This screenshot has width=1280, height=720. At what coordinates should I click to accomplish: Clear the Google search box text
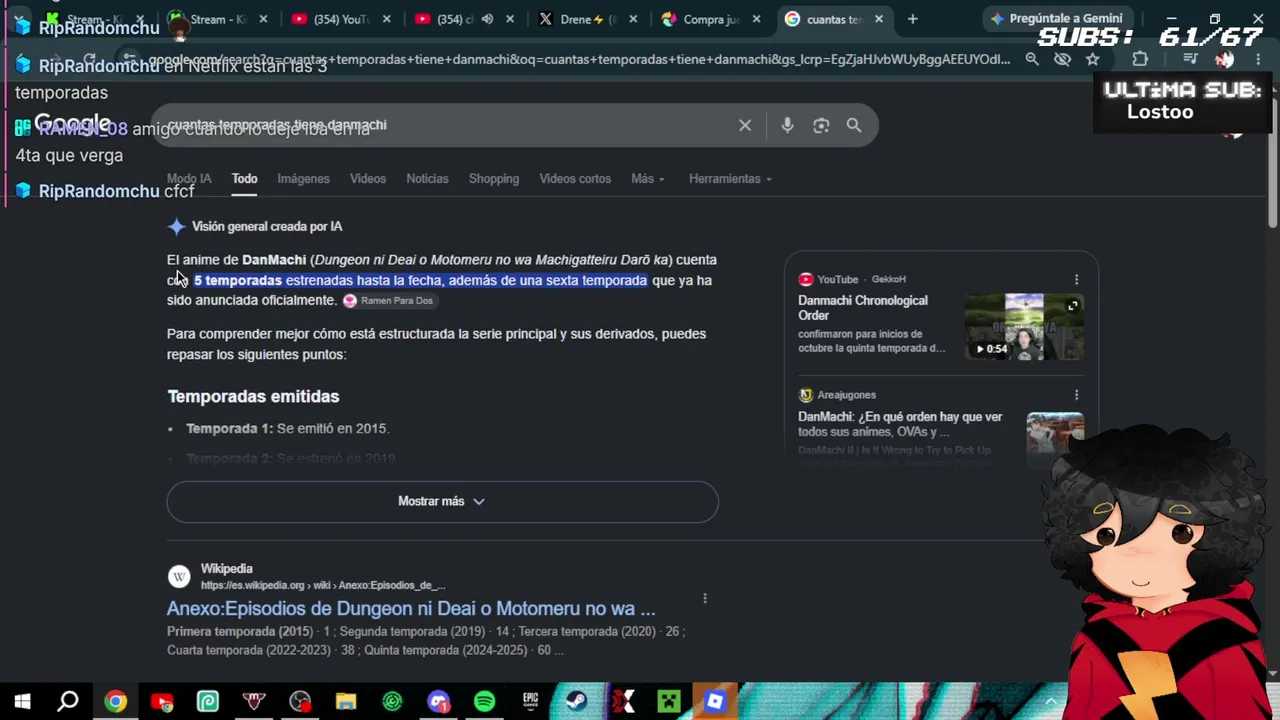click(745, 125)
